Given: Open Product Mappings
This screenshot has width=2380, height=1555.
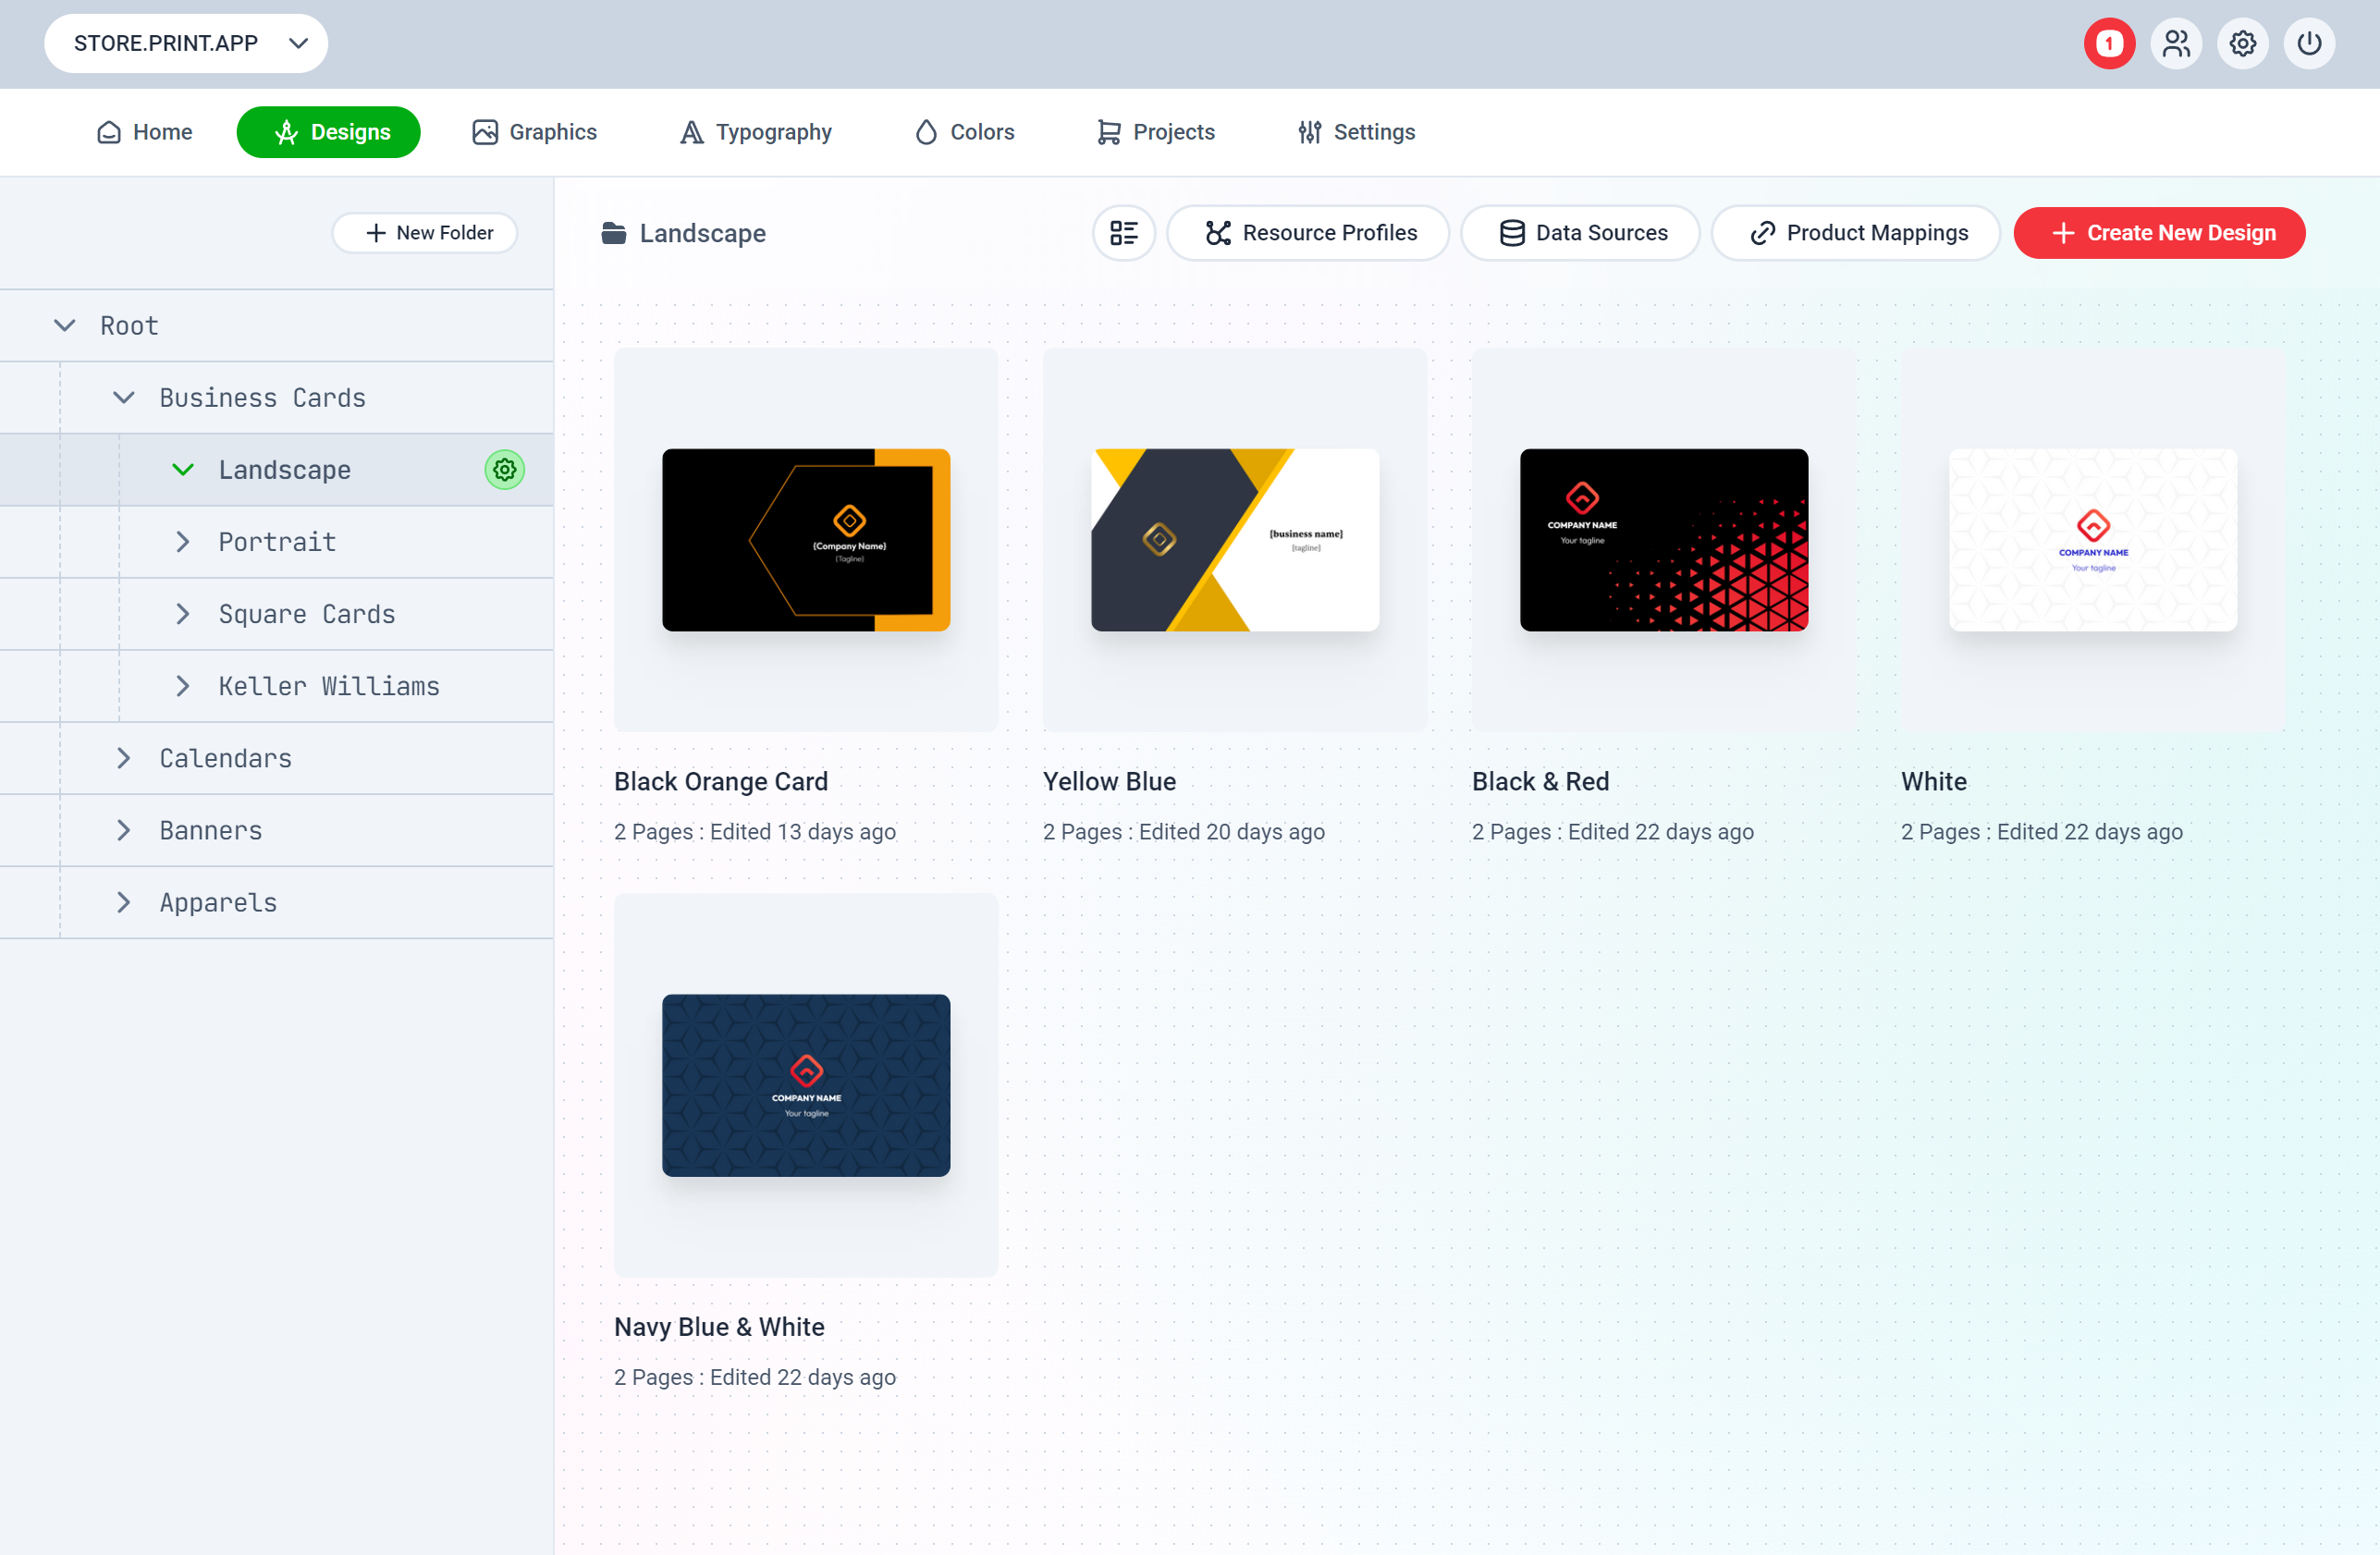Looking at the screenshot, I should pos(1857,233).
